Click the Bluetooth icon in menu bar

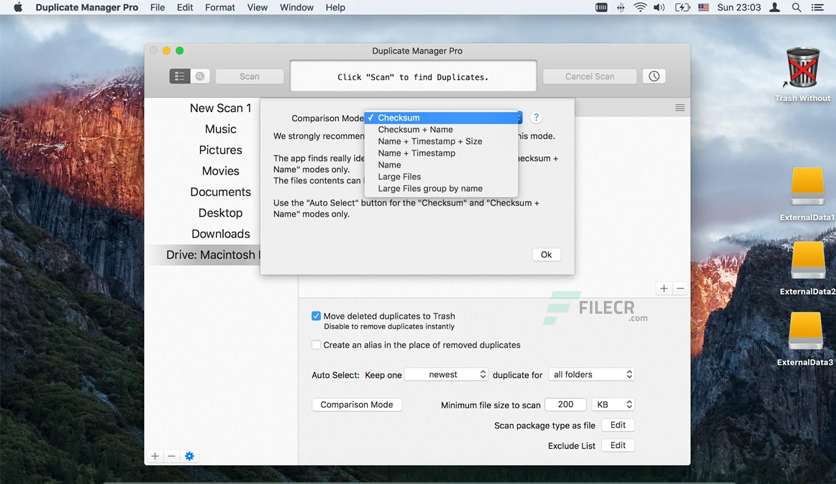pos(621,7)
